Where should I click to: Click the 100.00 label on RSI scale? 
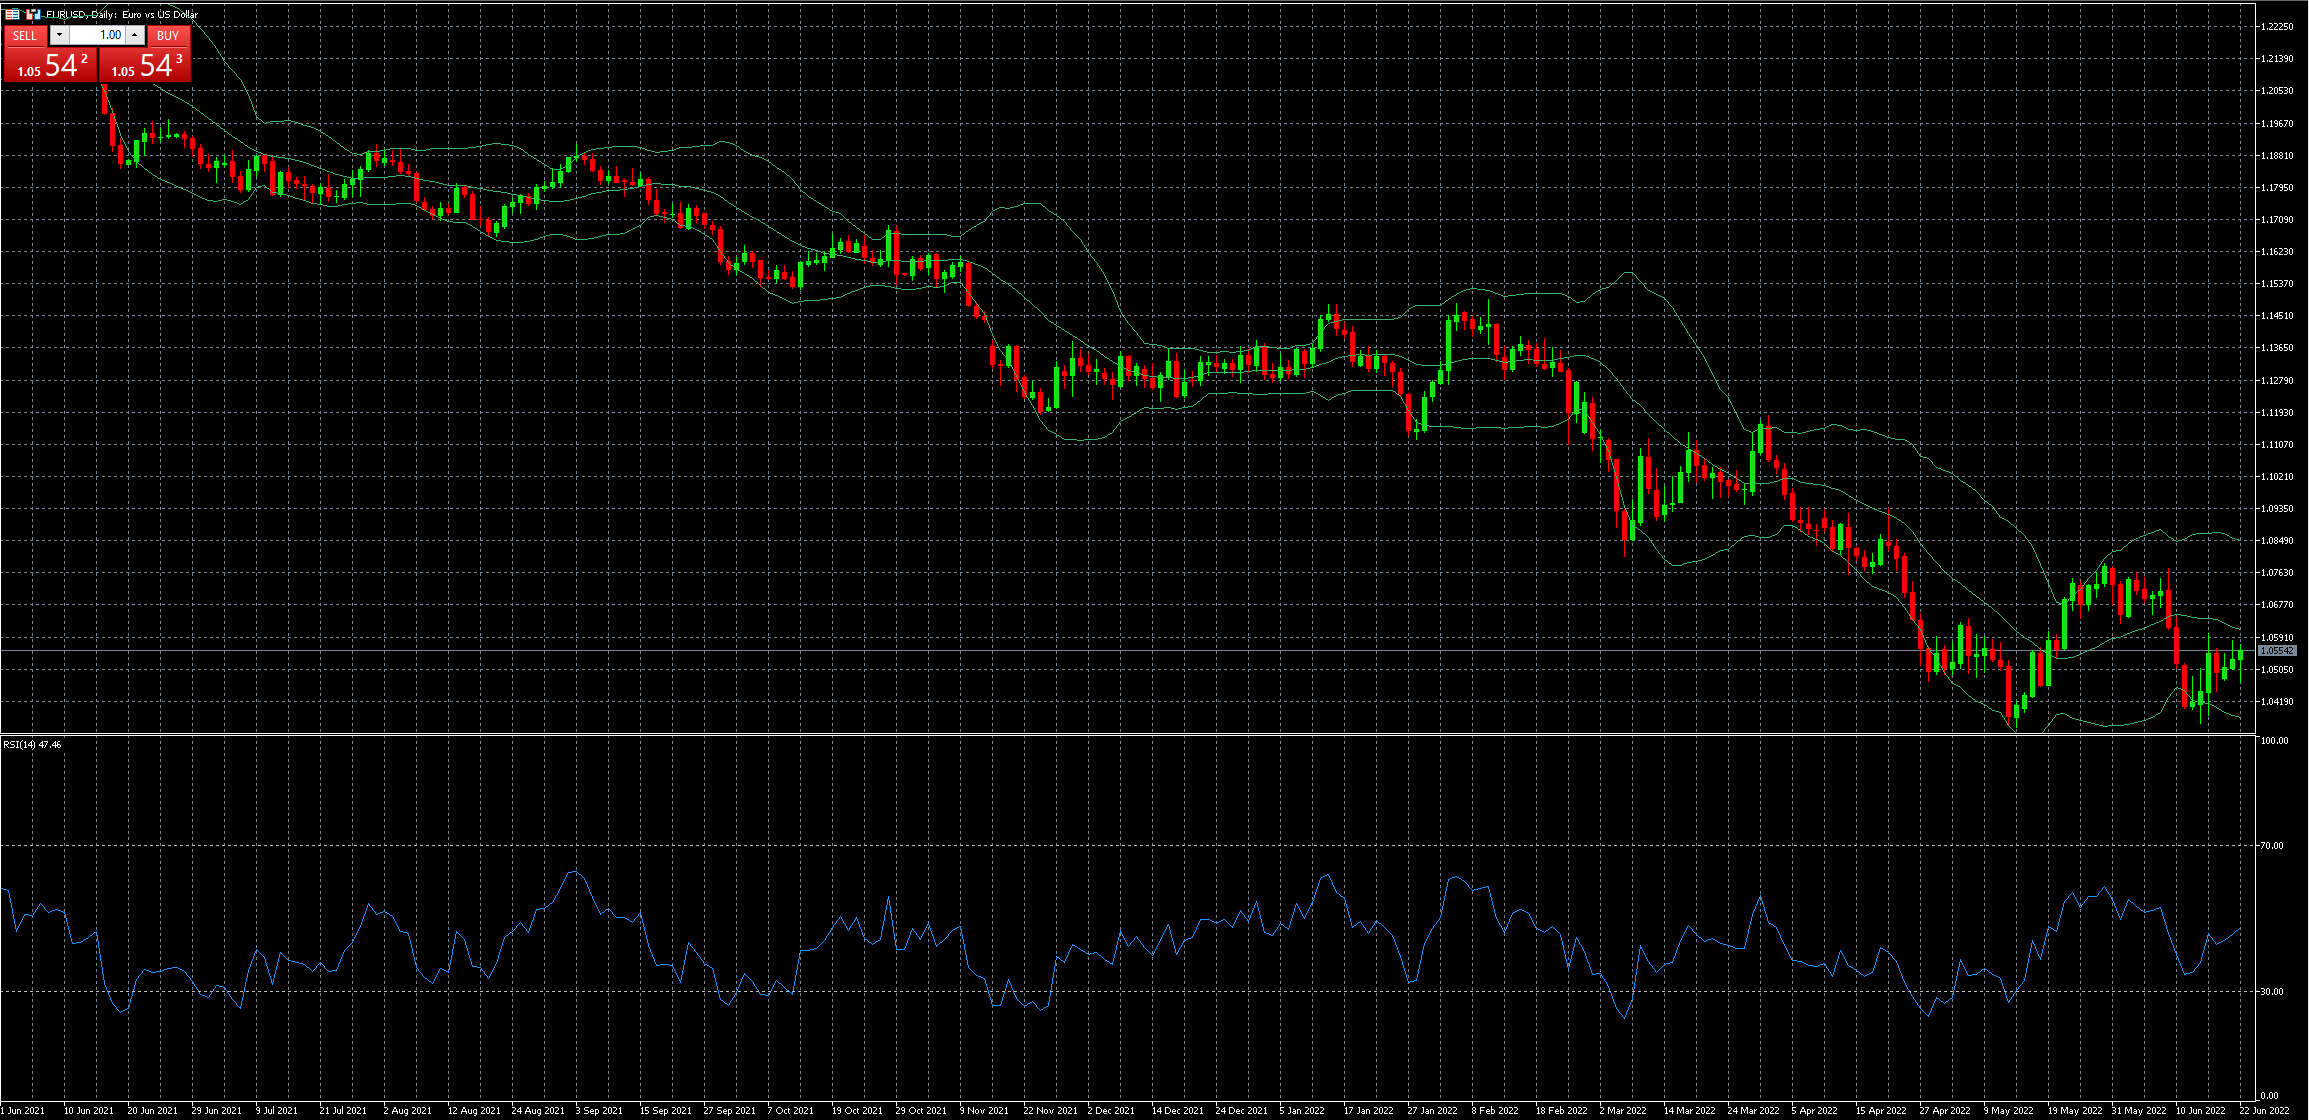click(x=2275, y=741)
